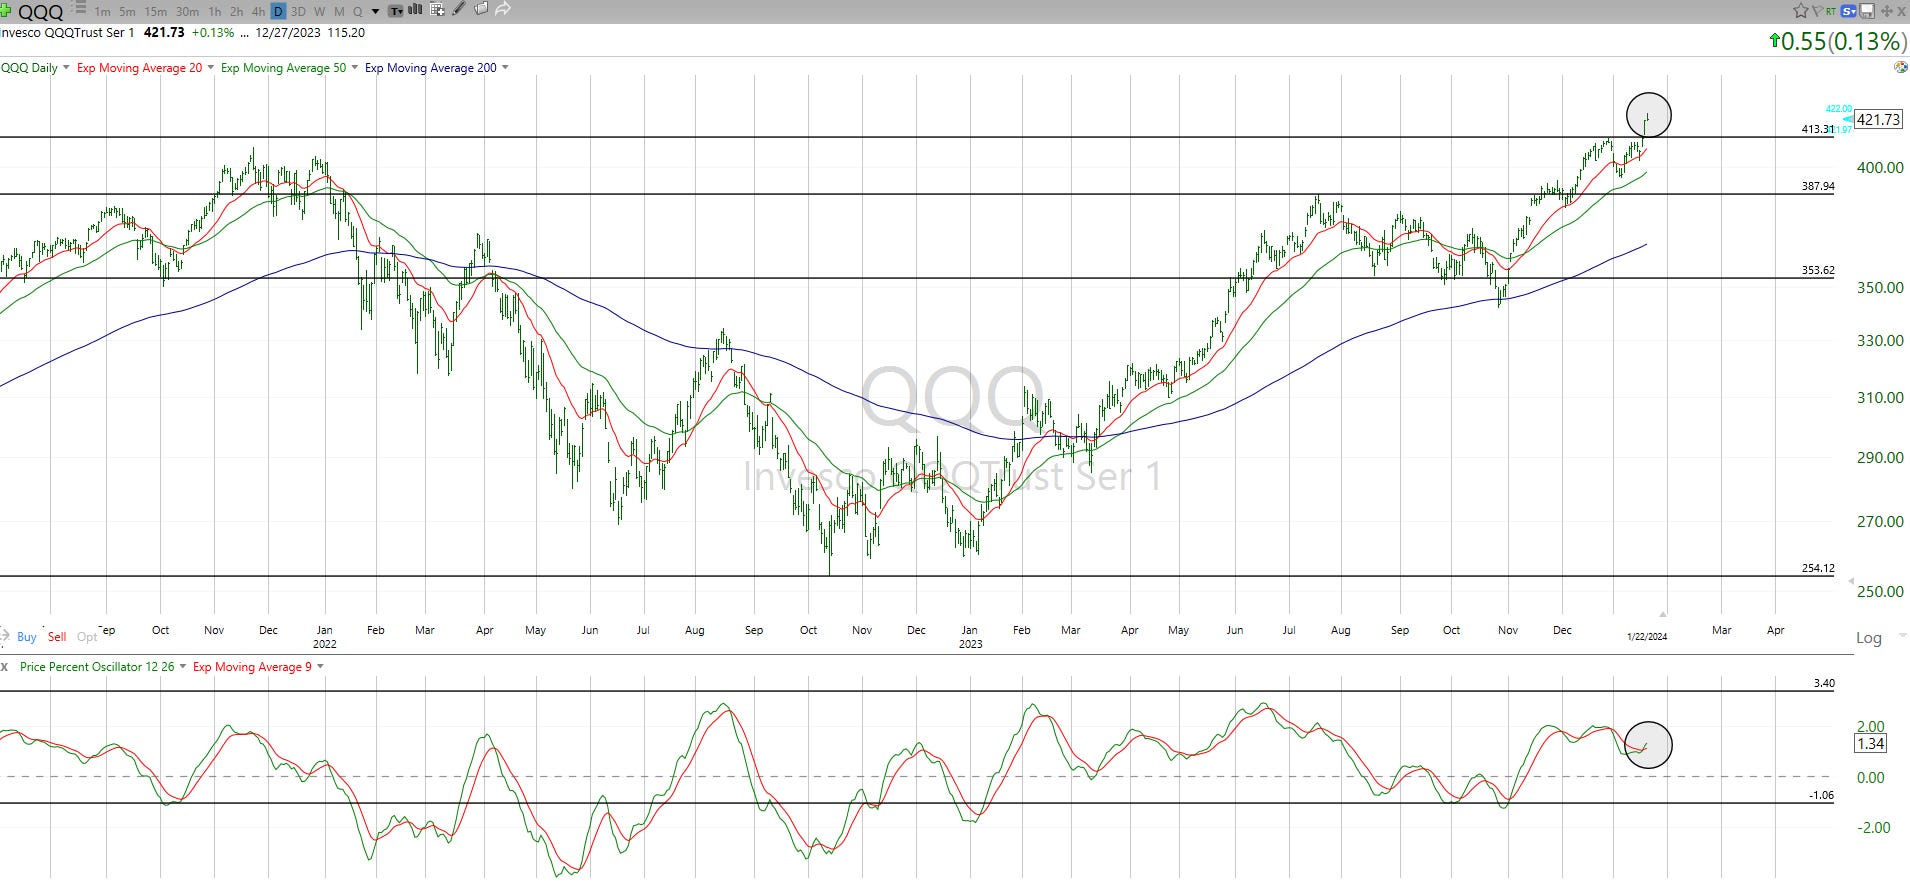Switch to 15m timeframe
Screen dimensions: 1910x883
tap(155, 12)
